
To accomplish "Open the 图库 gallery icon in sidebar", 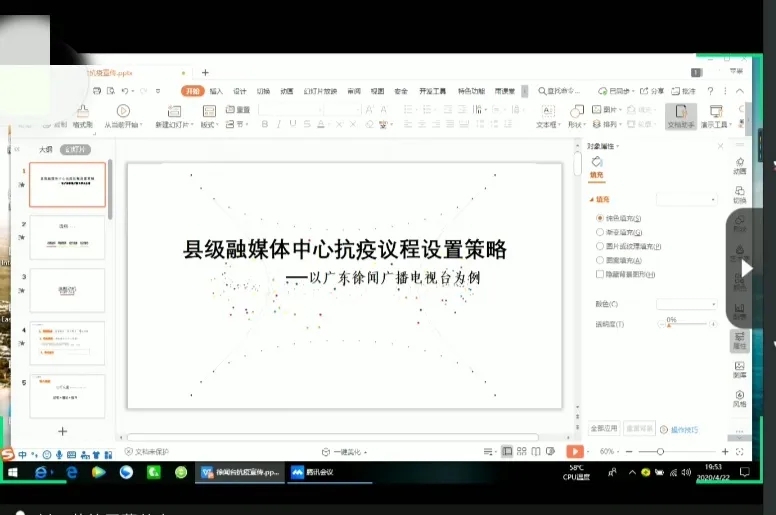I will point(739,367).
